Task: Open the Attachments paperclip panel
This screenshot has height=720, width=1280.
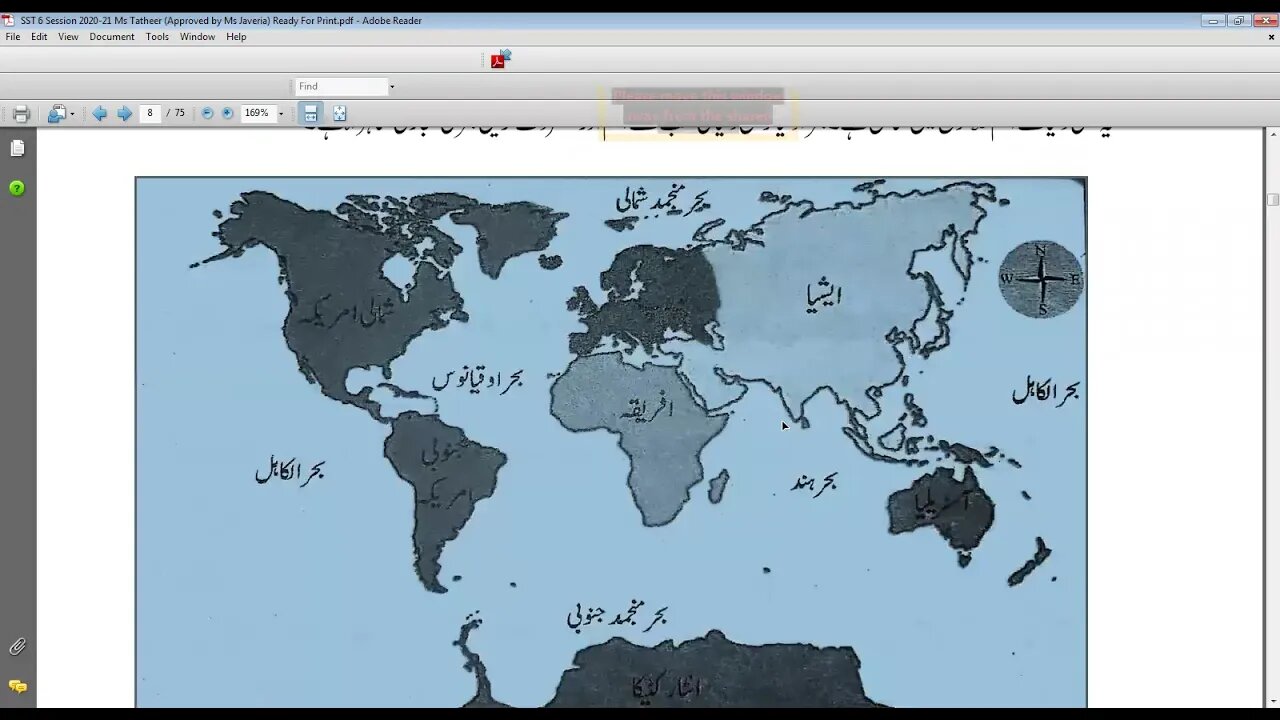Action: coord(17,647)
